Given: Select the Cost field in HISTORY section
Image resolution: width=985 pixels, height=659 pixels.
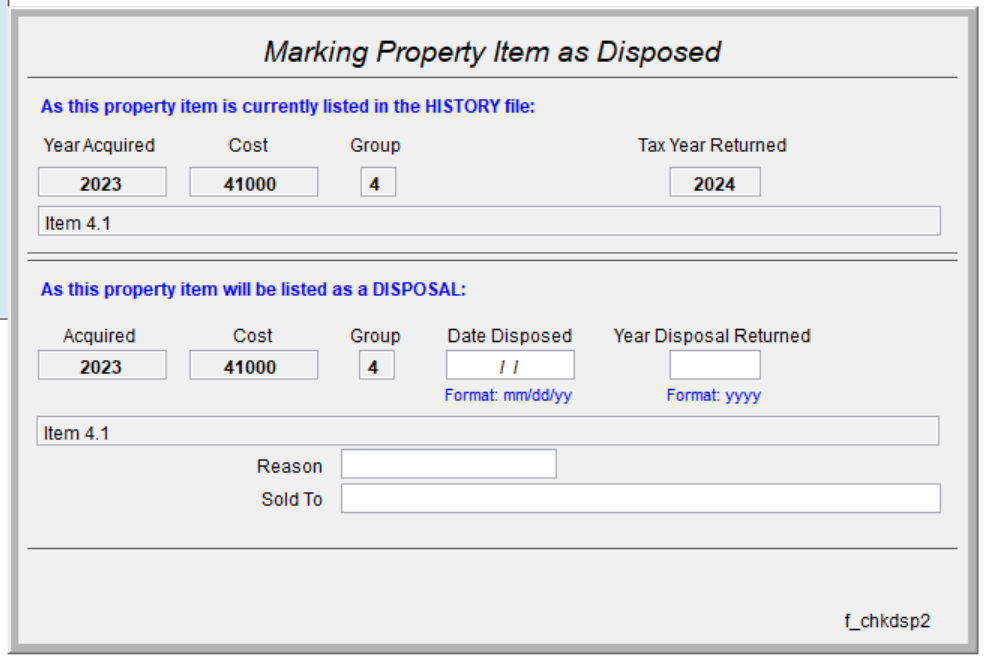Looking at the screenshot, I should pyautogui.click(x=253, y=183).
